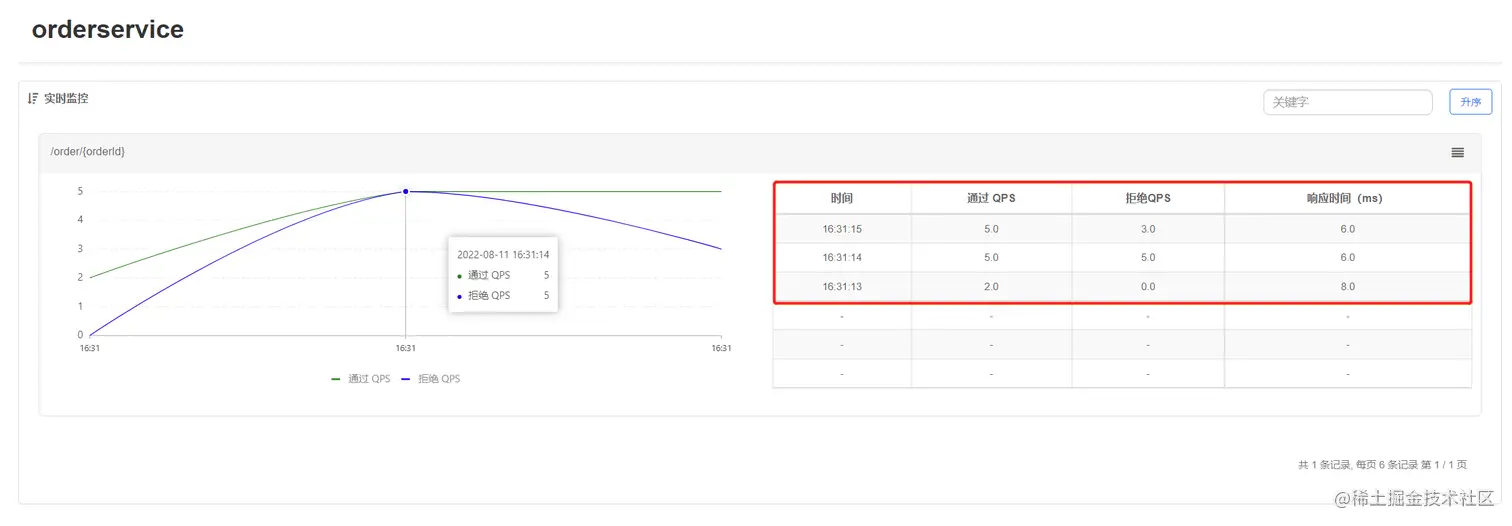Viewport: 1512px width, 526px height.
Task: Select the 16:31:15 time cell
Action: pyautogui.click(x=842, y=229)
